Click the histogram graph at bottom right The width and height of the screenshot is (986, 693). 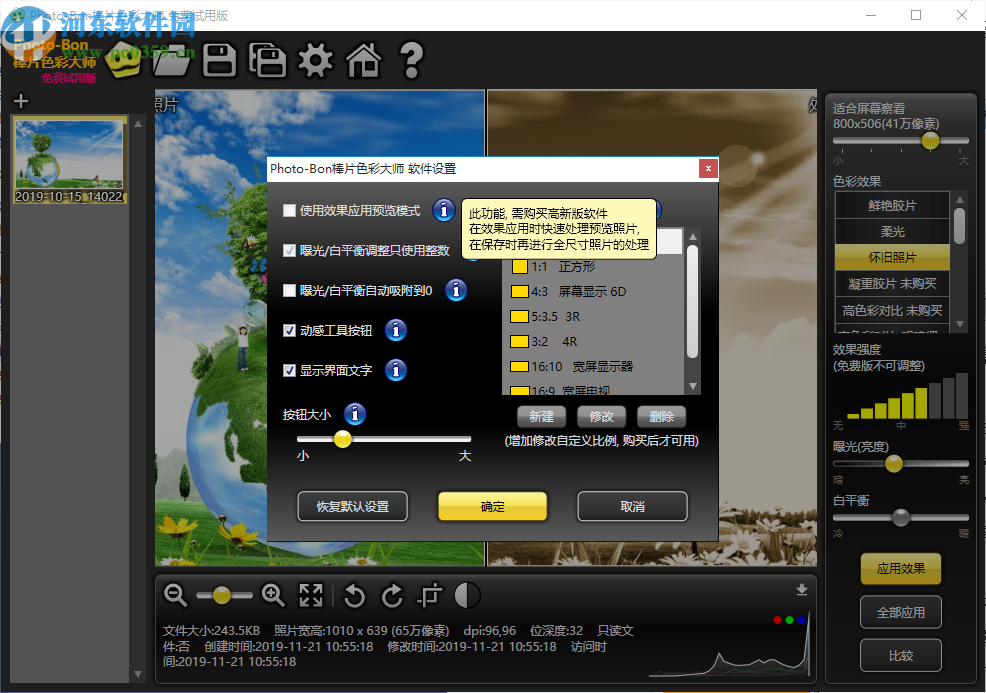tap(729, 644)
